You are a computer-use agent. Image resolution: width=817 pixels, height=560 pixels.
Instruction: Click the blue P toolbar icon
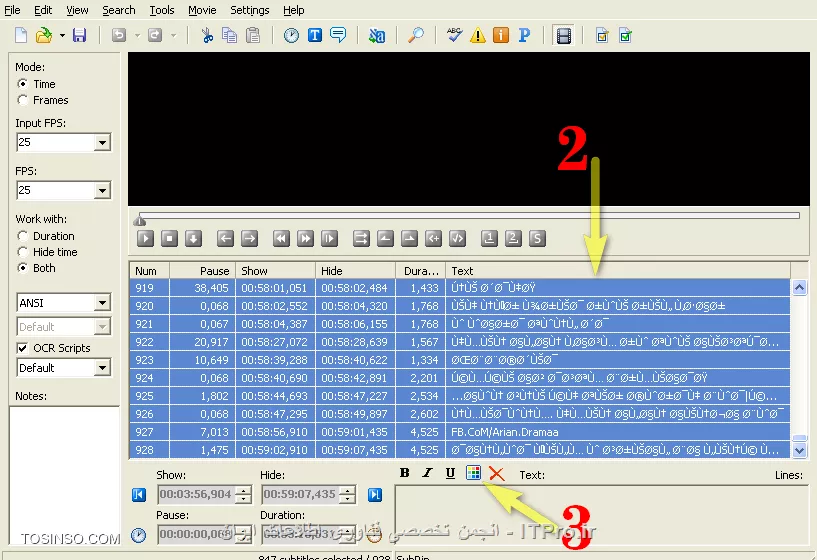tap(524, 35)
